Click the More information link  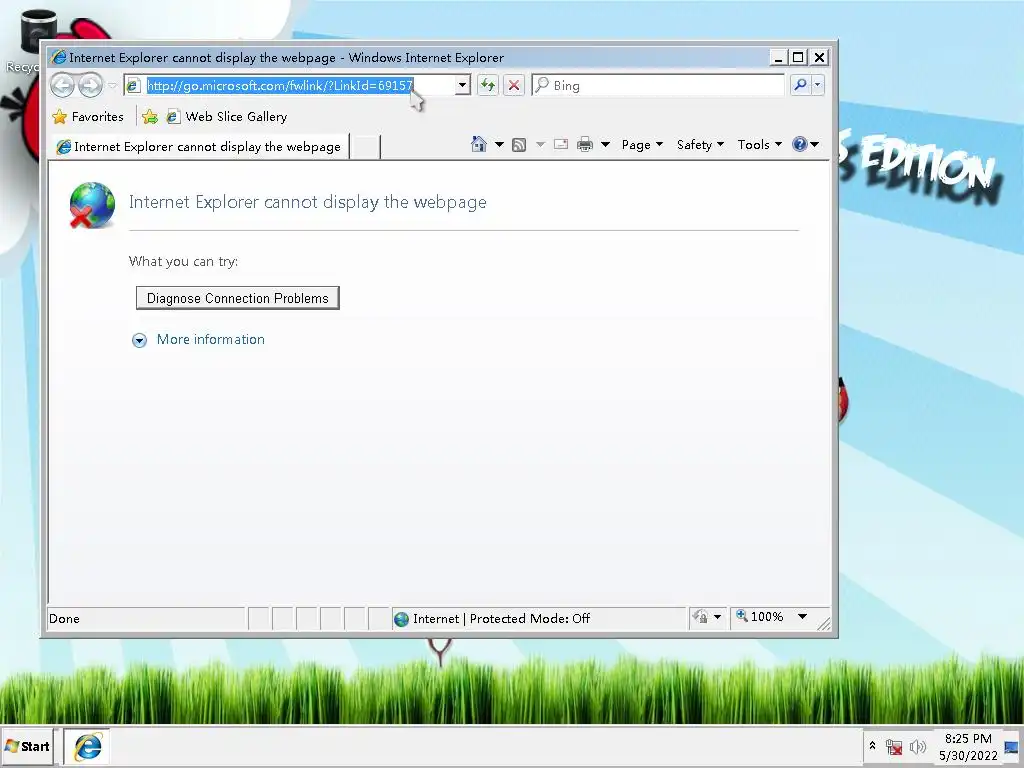coord(210,340)
